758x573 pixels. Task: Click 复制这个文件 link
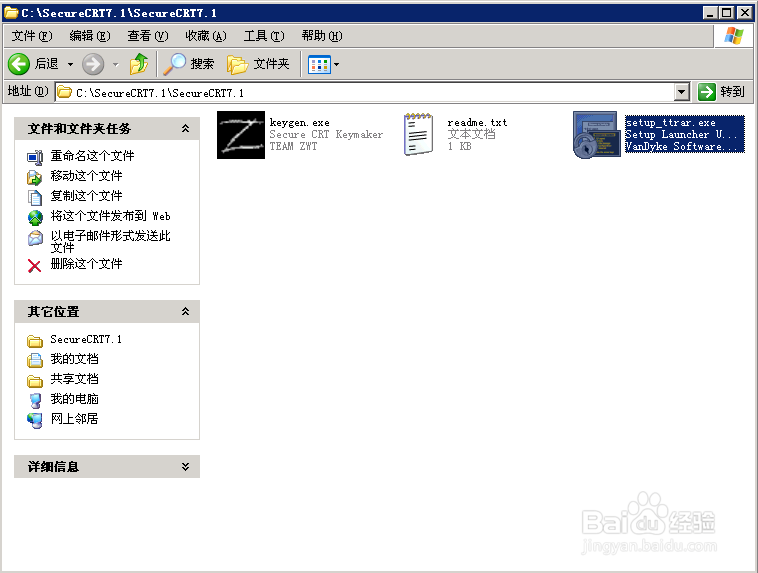coord(87,196)
